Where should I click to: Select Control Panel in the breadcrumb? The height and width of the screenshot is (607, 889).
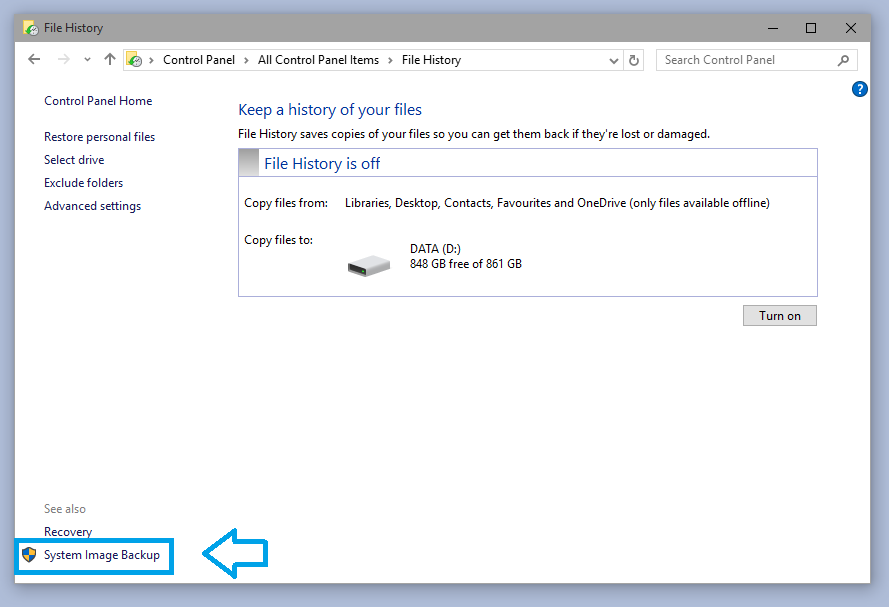pos(198,60)
